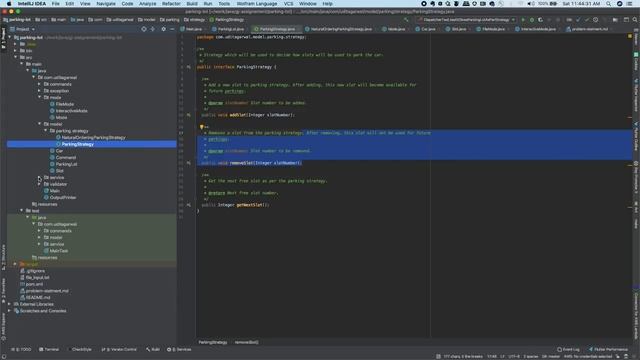Run the selected configuration with the green arrow

pyautogui.click(x=523, y=20)
